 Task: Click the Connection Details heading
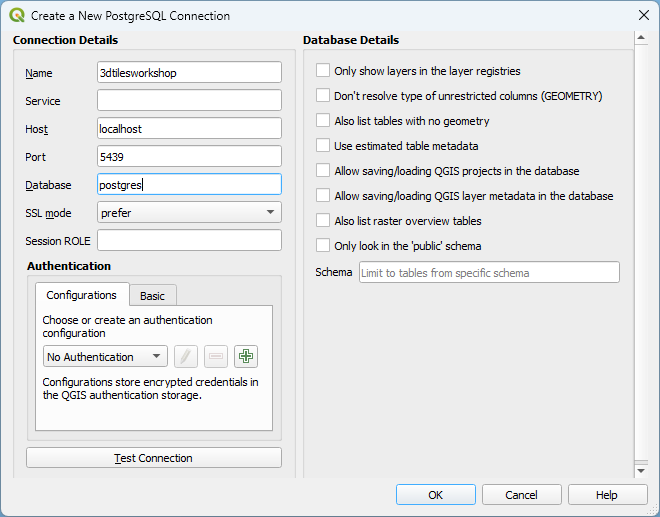point(65,40)
